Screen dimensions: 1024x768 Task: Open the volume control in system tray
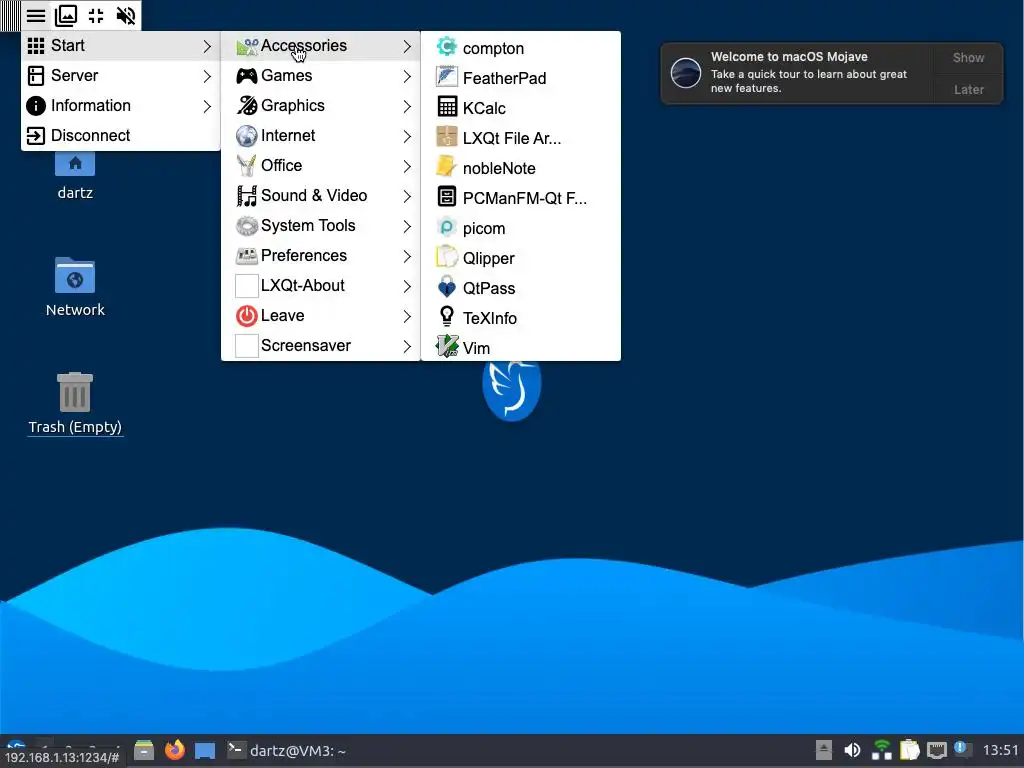coord(852,751)
